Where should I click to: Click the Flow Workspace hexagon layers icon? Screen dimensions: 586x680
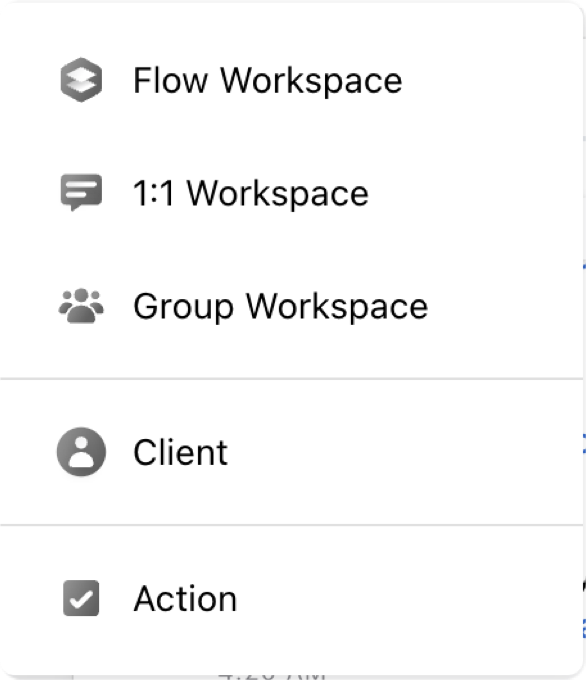81,80
